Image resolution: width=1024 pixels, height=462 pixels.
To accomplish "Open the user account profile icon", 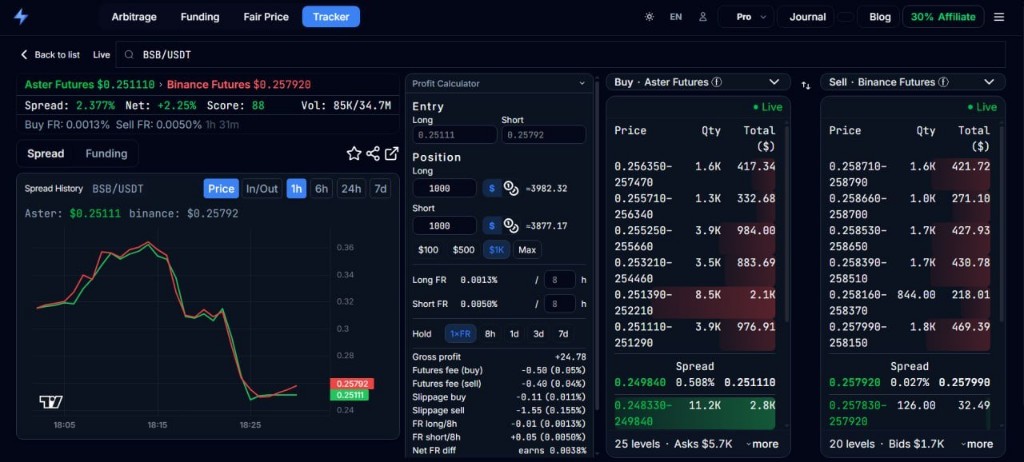I will tap(703, 17).
